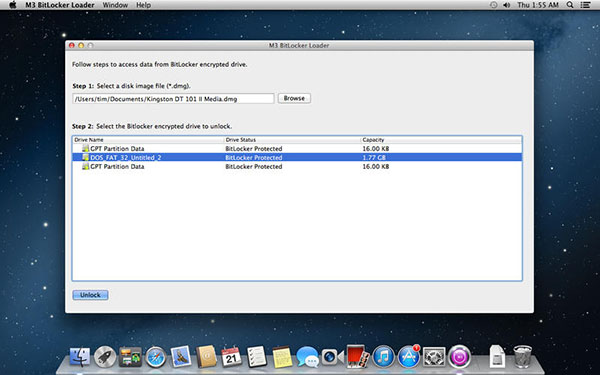The width and height of the screenshot is (600, 375).
Task: Open System Preferences gear icon
Action: [x=434, y=357]
